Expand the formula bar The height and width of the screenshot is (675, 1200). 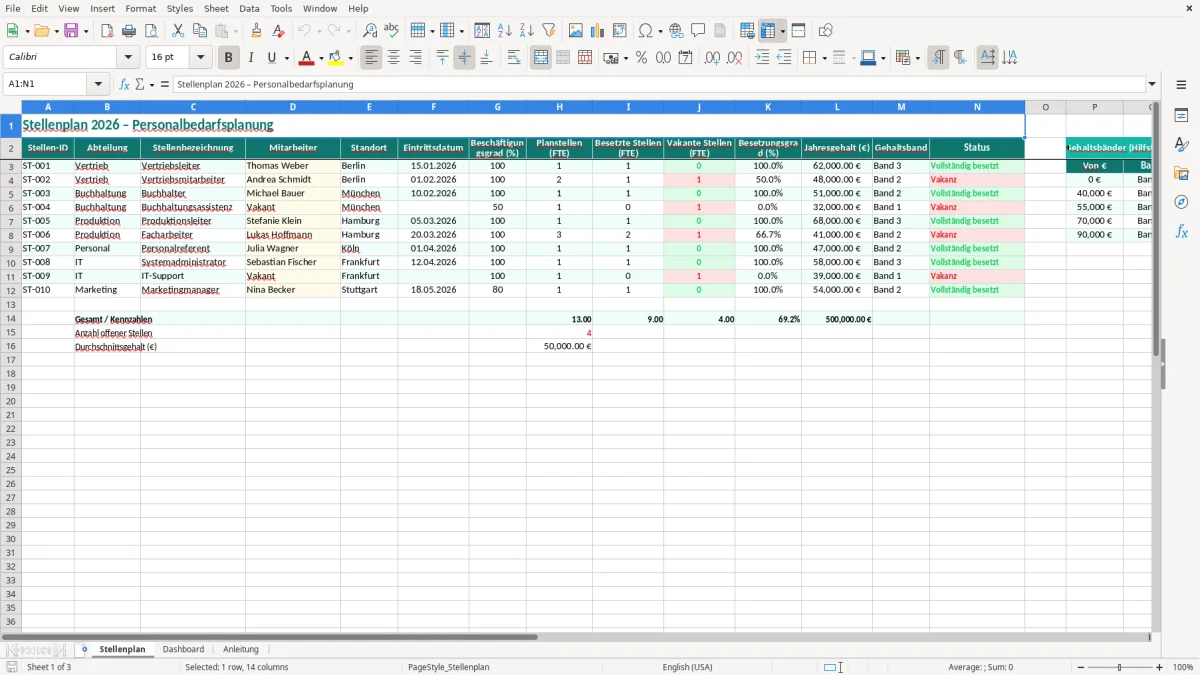tap(1152, 84)
